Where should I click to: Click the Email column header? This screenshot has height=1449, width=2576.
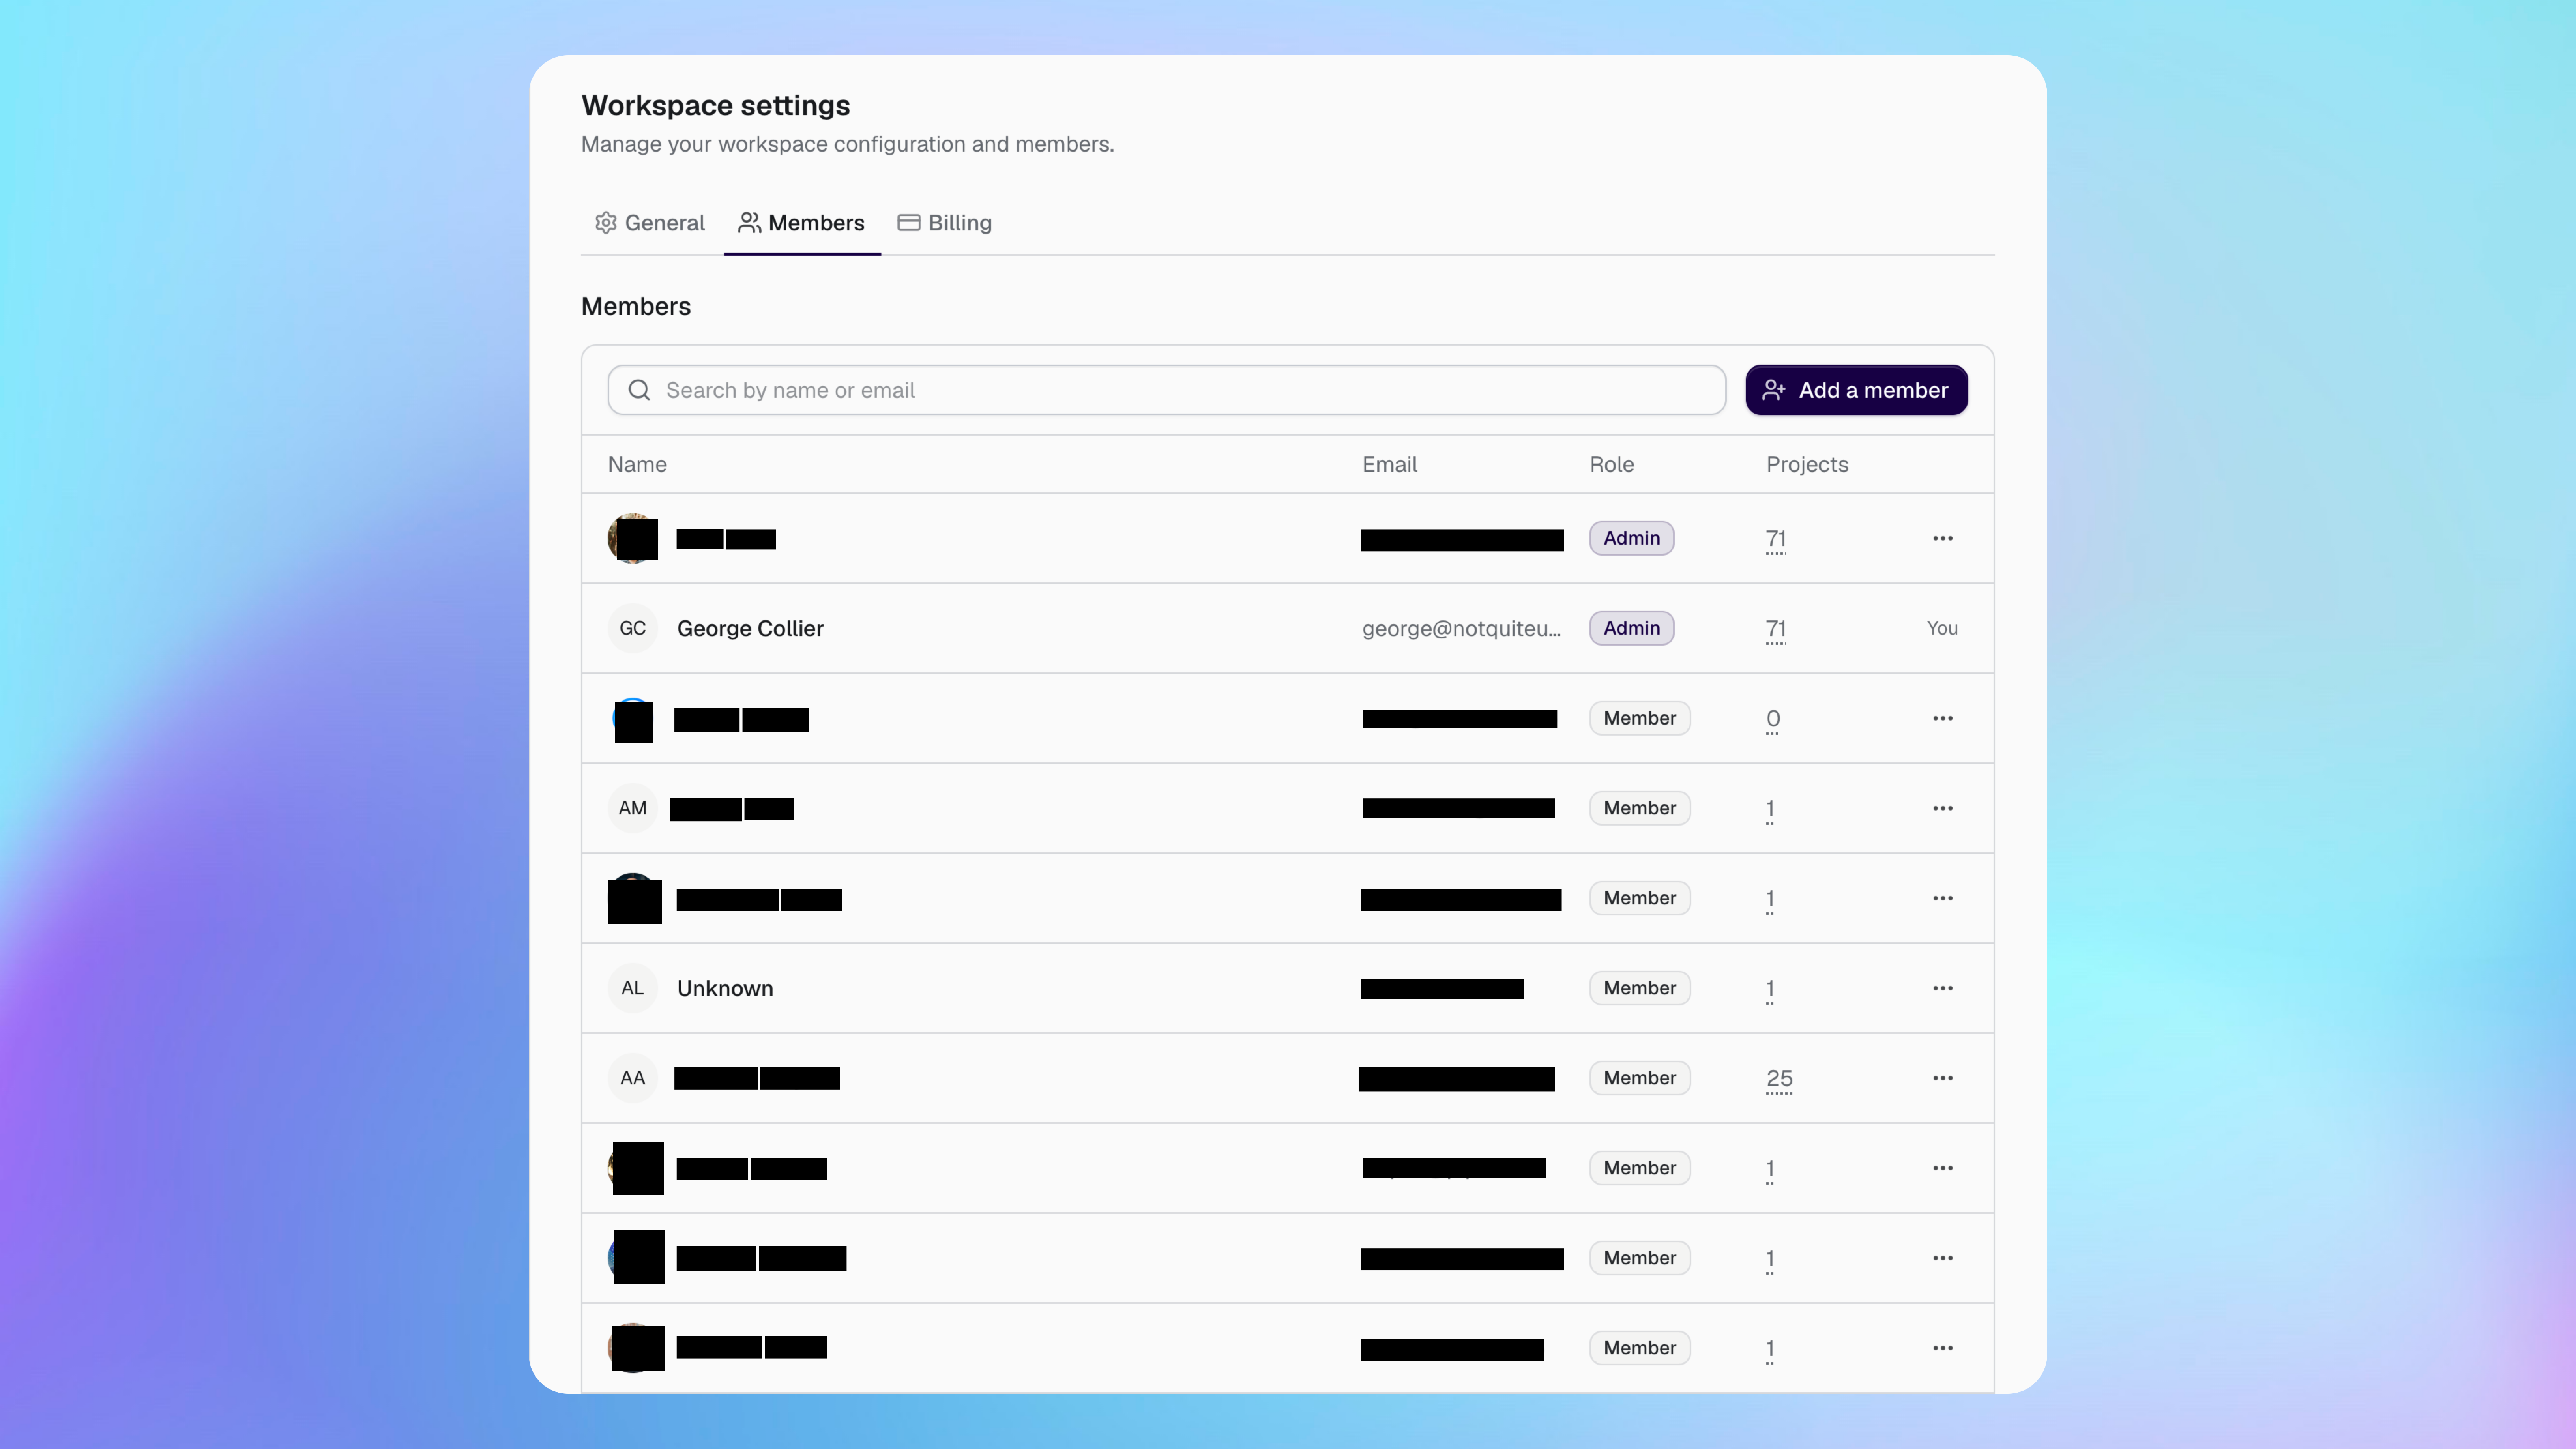(x=1389, y=464)
